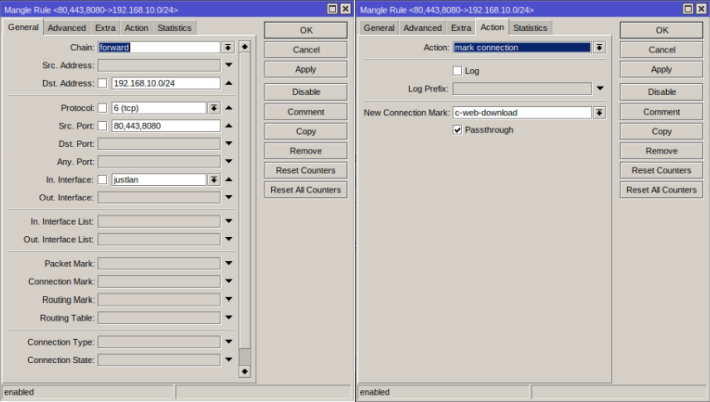The image size is (710, 402).
Task: Click Src. Port field 80,443,8080
Action: (x=166, y=126)
